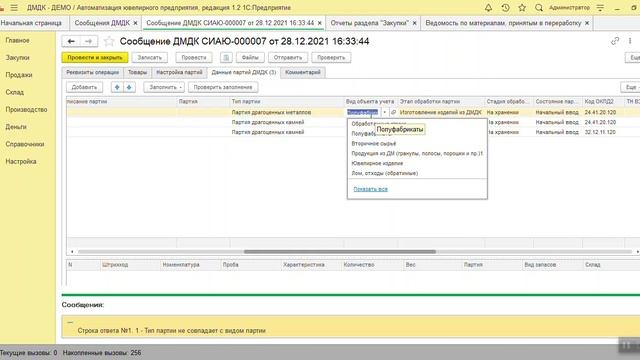
Task: Open Закупки section
Action: (x=18, y=58)
